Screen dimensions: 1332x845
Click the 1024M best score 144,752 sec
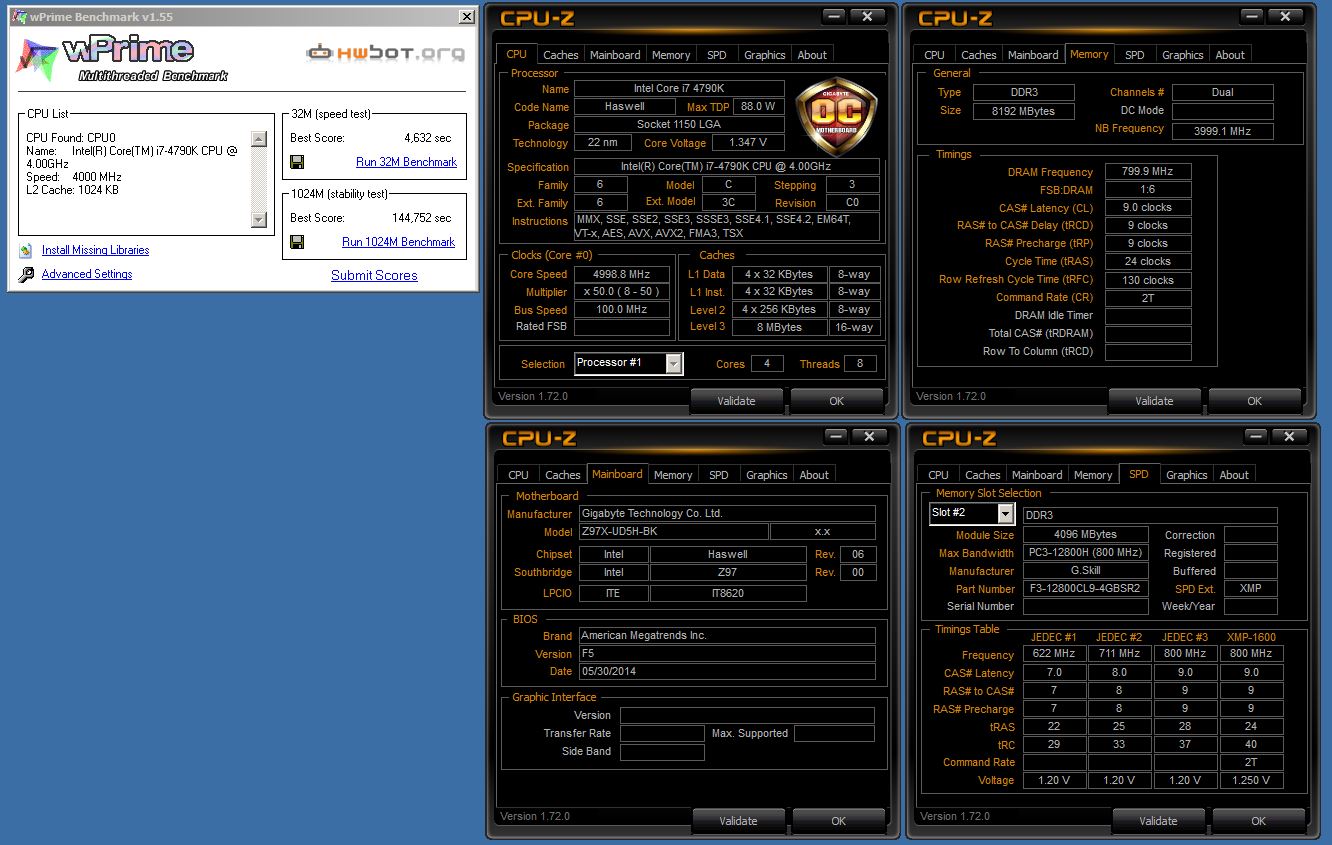click(x=421, y=218)
